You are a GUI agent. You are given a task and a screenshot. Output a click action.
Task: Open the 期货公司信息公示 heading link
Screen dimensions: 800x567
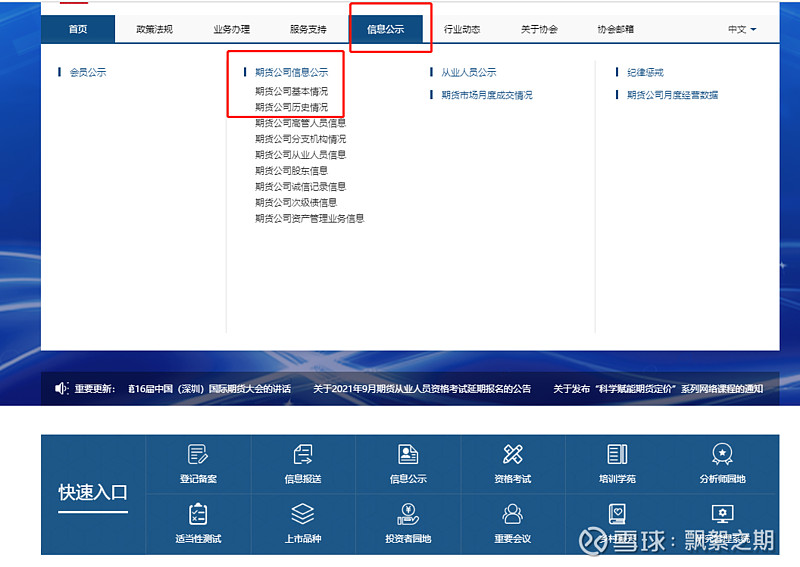[x=291, y=72]
